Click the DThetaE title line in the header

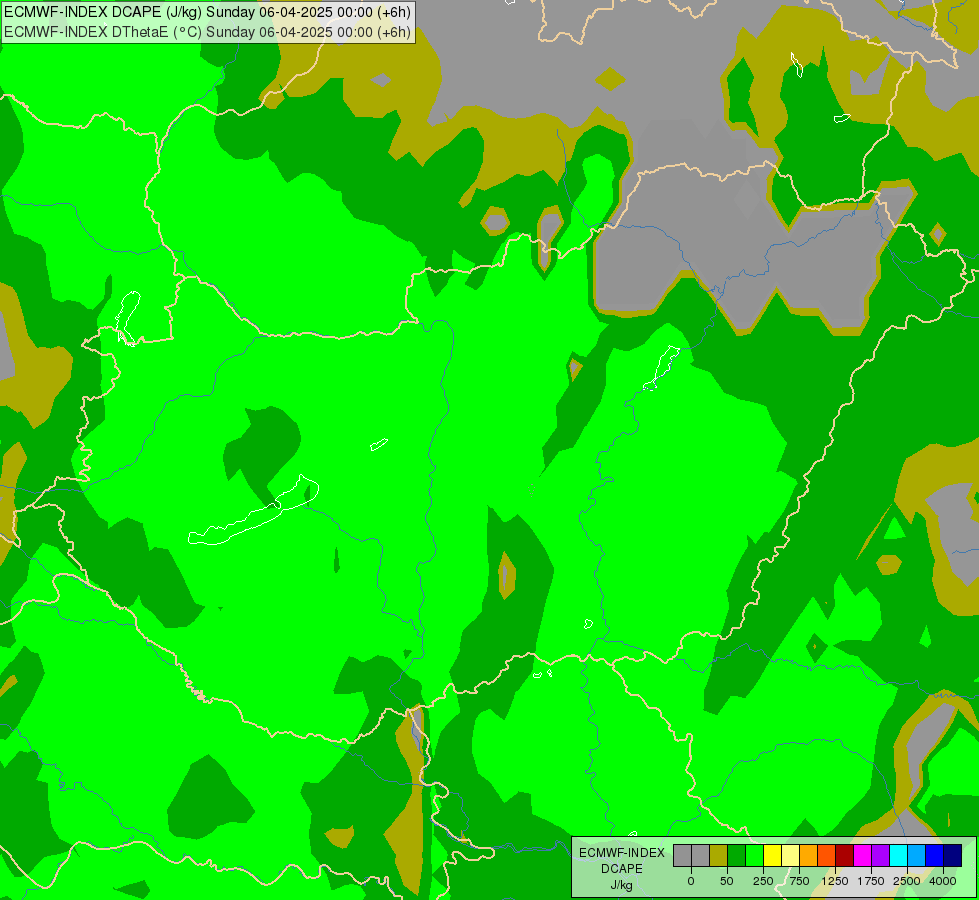(x=207, y=32)
